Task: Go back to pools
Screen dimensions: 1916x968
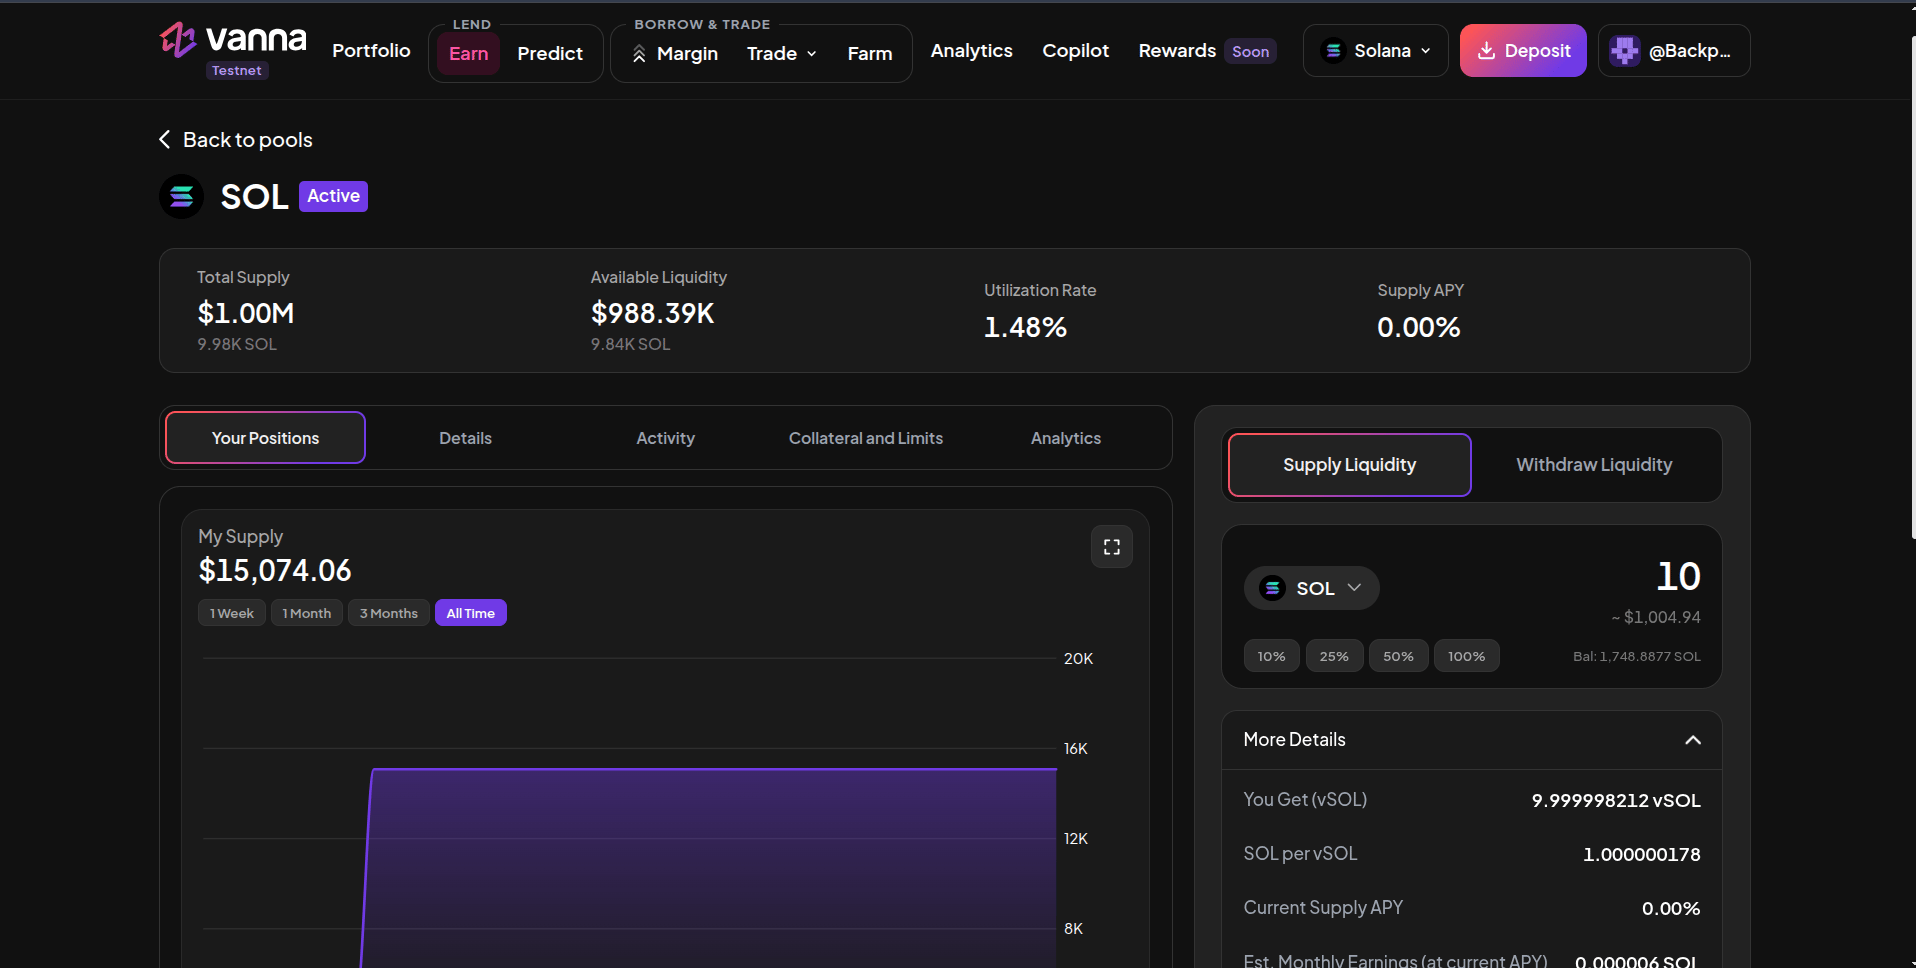Action: click(x=236, y=140)
